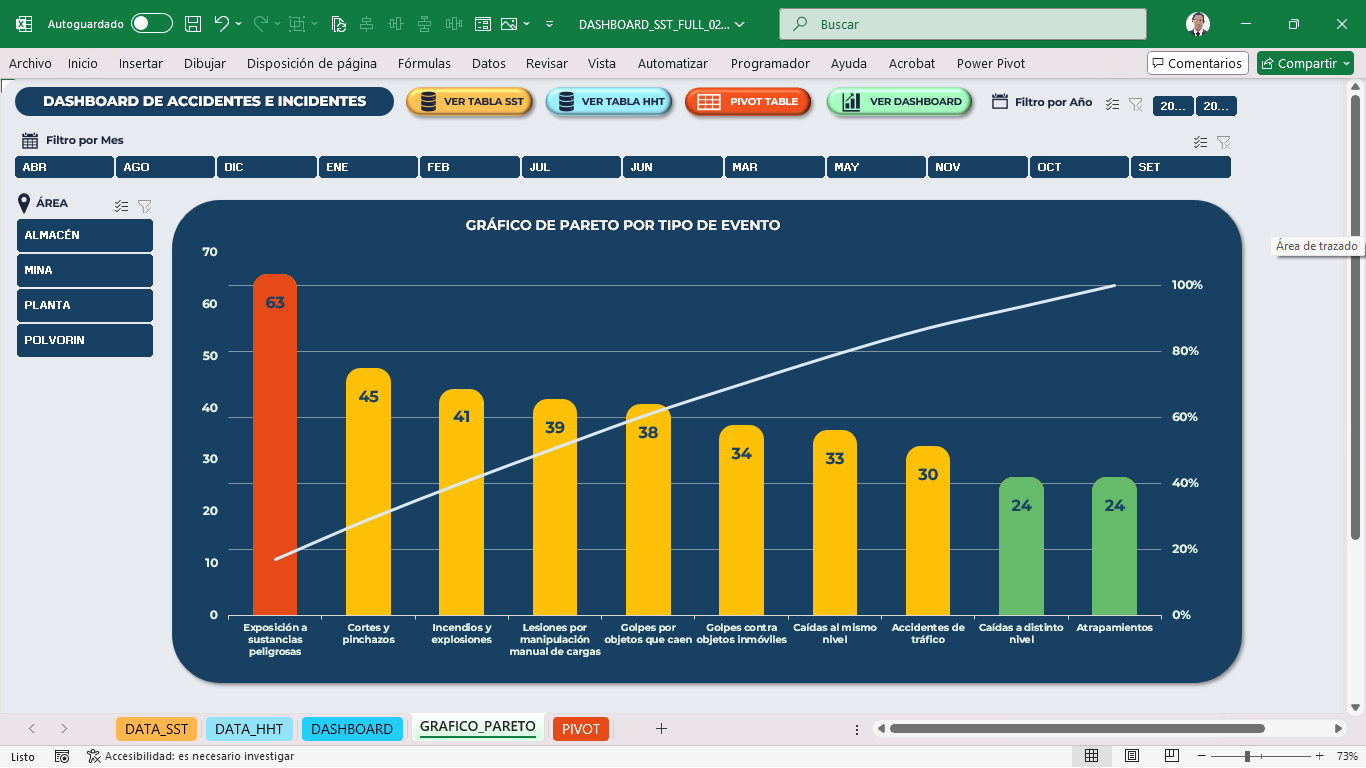The image size is (1366, 768).
Task: Select the first year slicer button
Action: [1173, 106]
